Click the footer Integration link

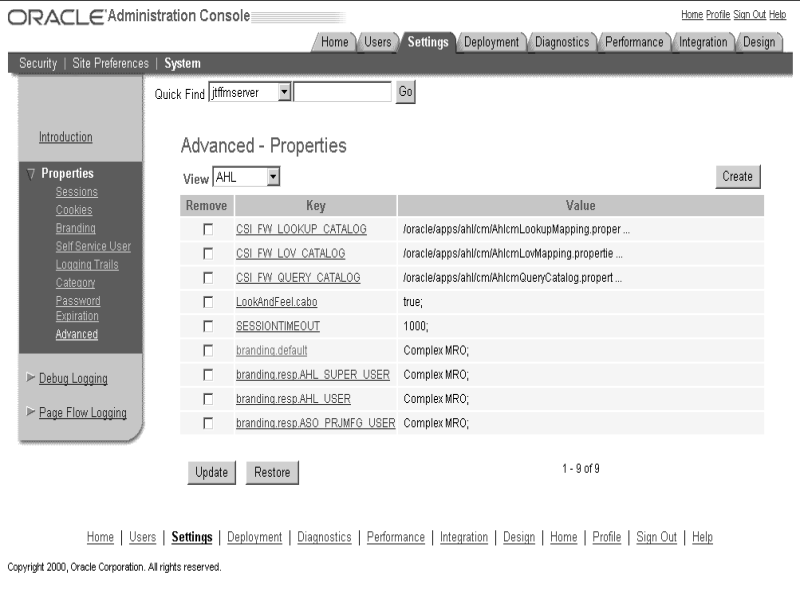tap(464, 537)
